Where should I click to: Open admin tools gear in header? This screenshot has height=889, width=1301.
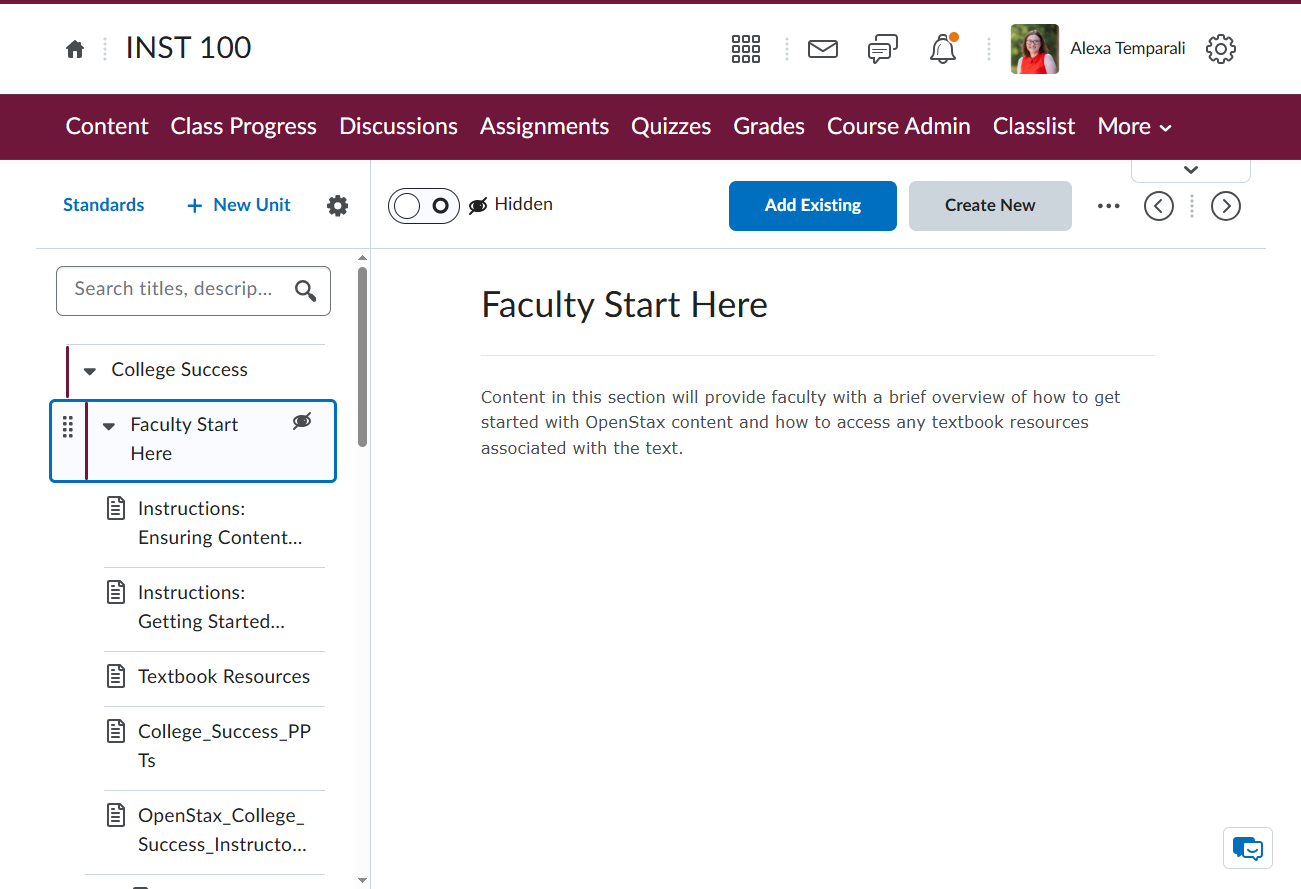(x=1221, y=49)
